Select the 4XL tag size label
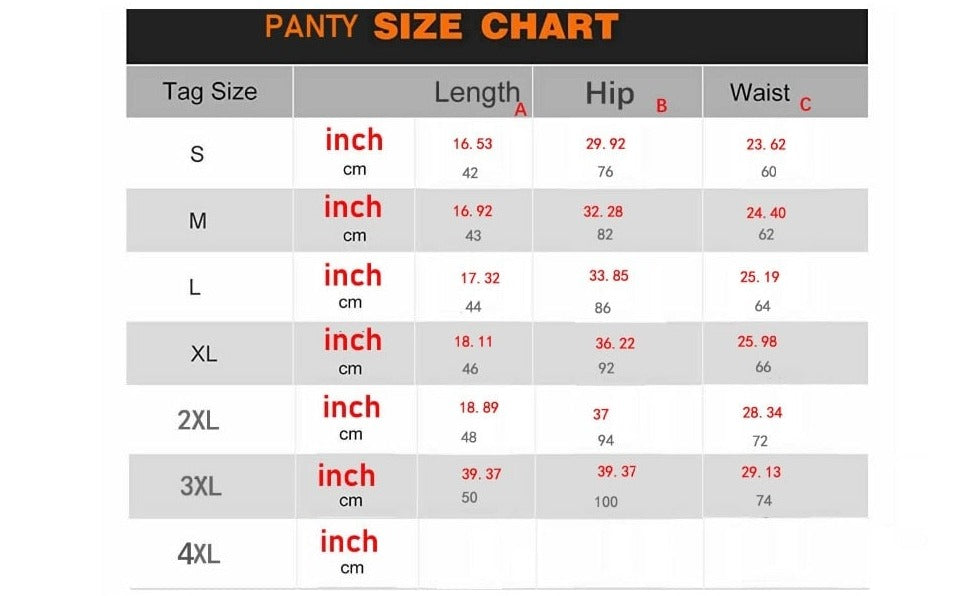The width and height of the screenshot is (976, 596). coord(198,554)
